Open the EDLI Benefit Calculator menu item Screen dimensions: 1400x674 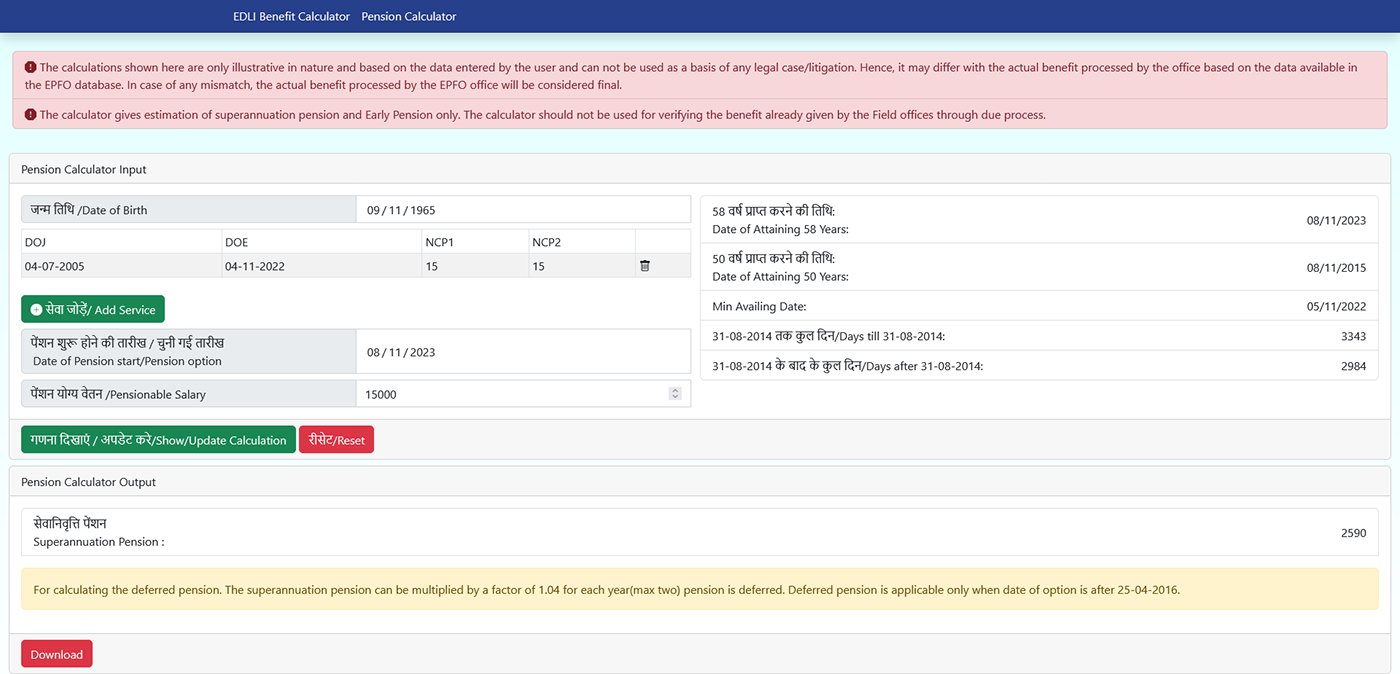tap(291, 16)
